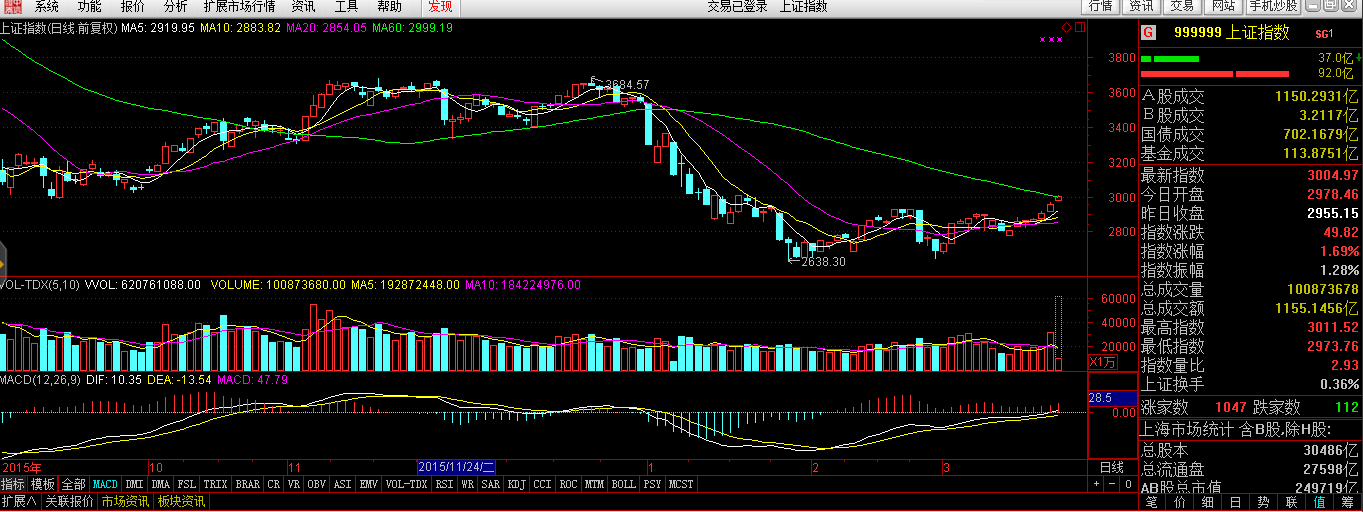Switch indicator to CR
1363x512 pixels.
click(x=273, y=484)
